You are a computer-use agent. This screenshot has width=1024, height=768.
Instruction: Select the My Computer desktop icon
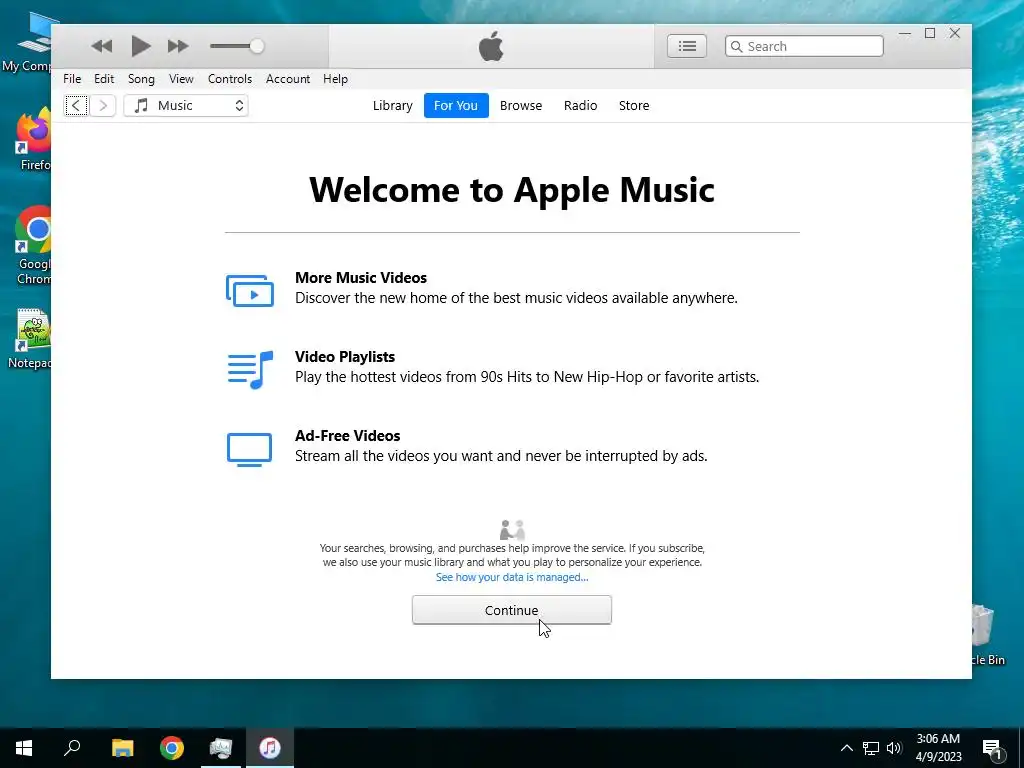pos(29,42)
